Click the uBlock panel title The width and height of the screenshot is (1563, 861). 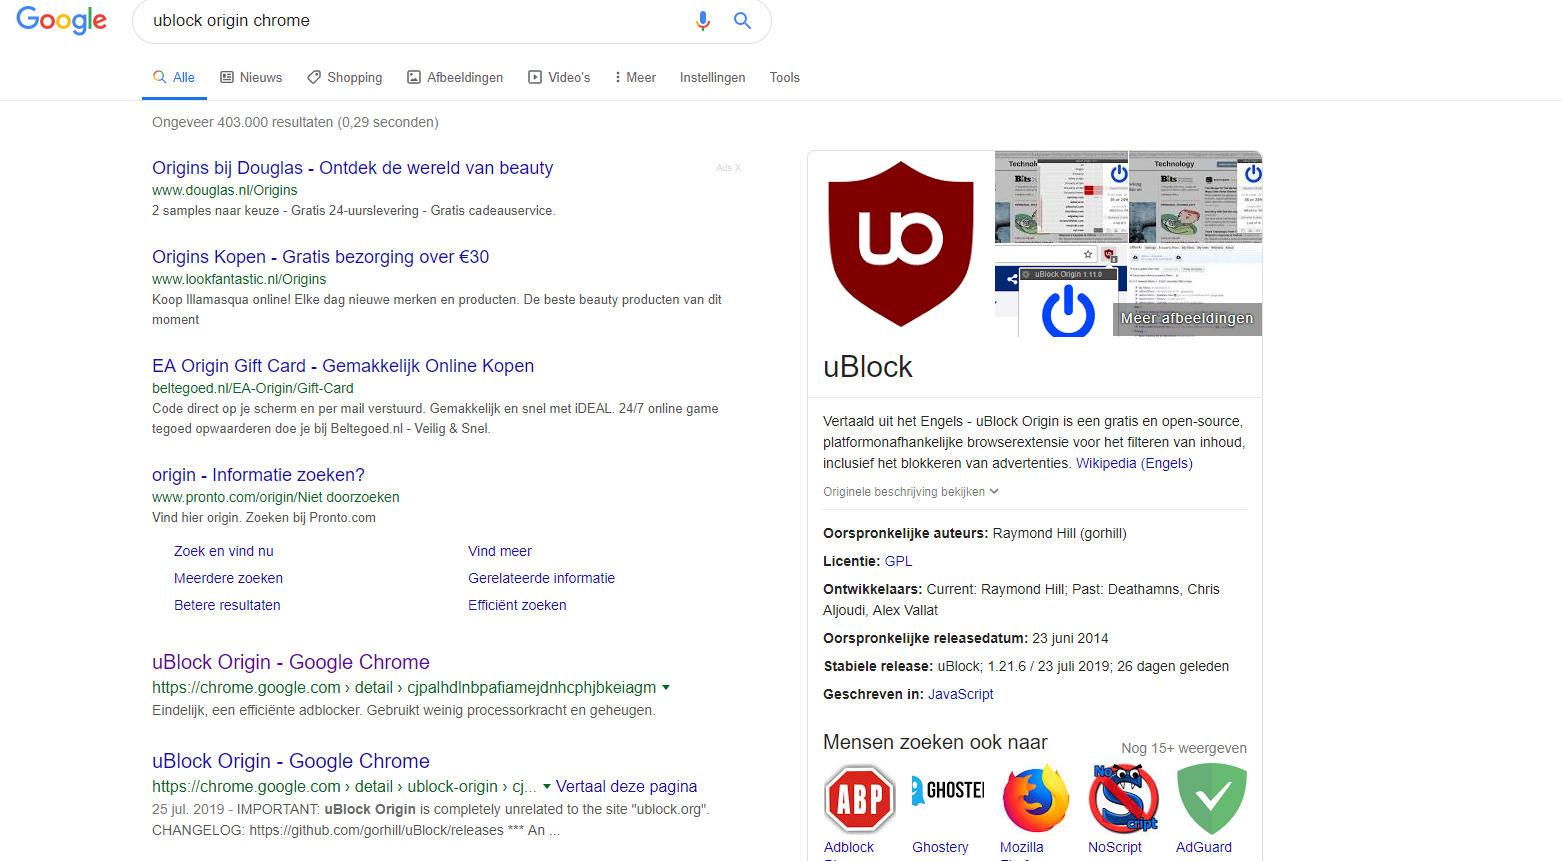point(868,367)
